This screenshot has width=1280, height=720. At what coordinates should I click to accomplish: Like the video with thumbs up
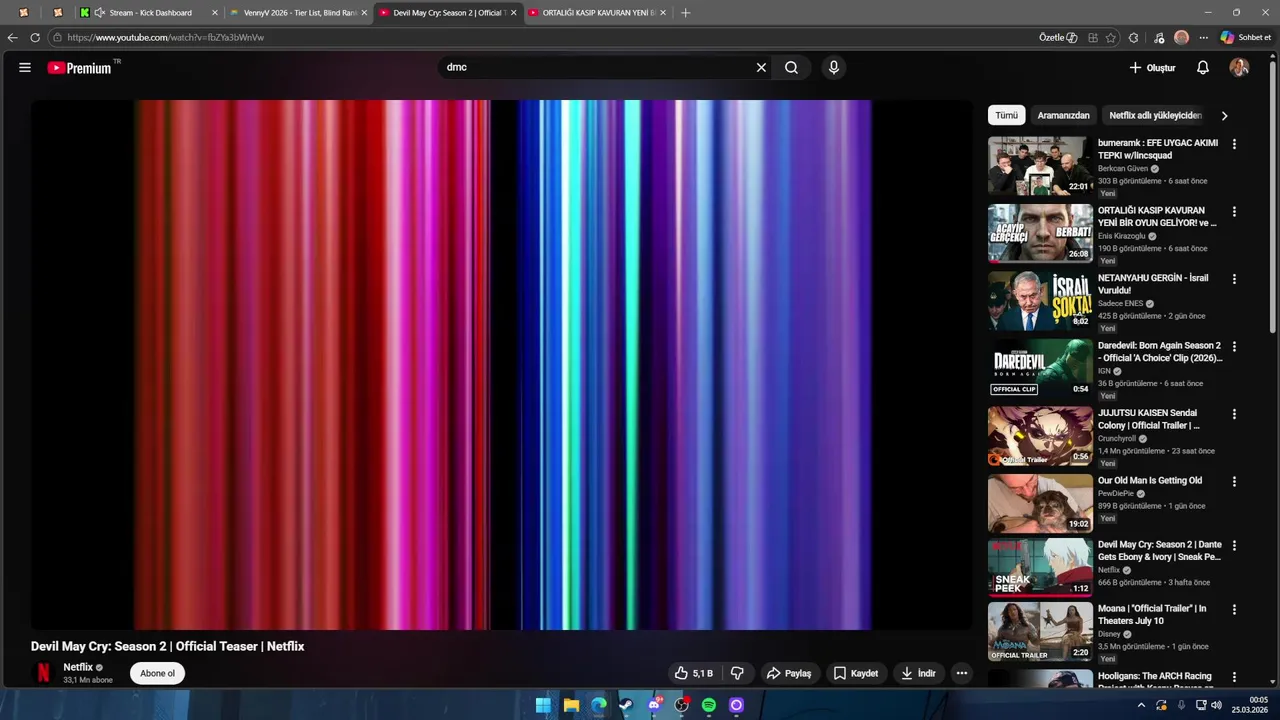tap(693, 673)
